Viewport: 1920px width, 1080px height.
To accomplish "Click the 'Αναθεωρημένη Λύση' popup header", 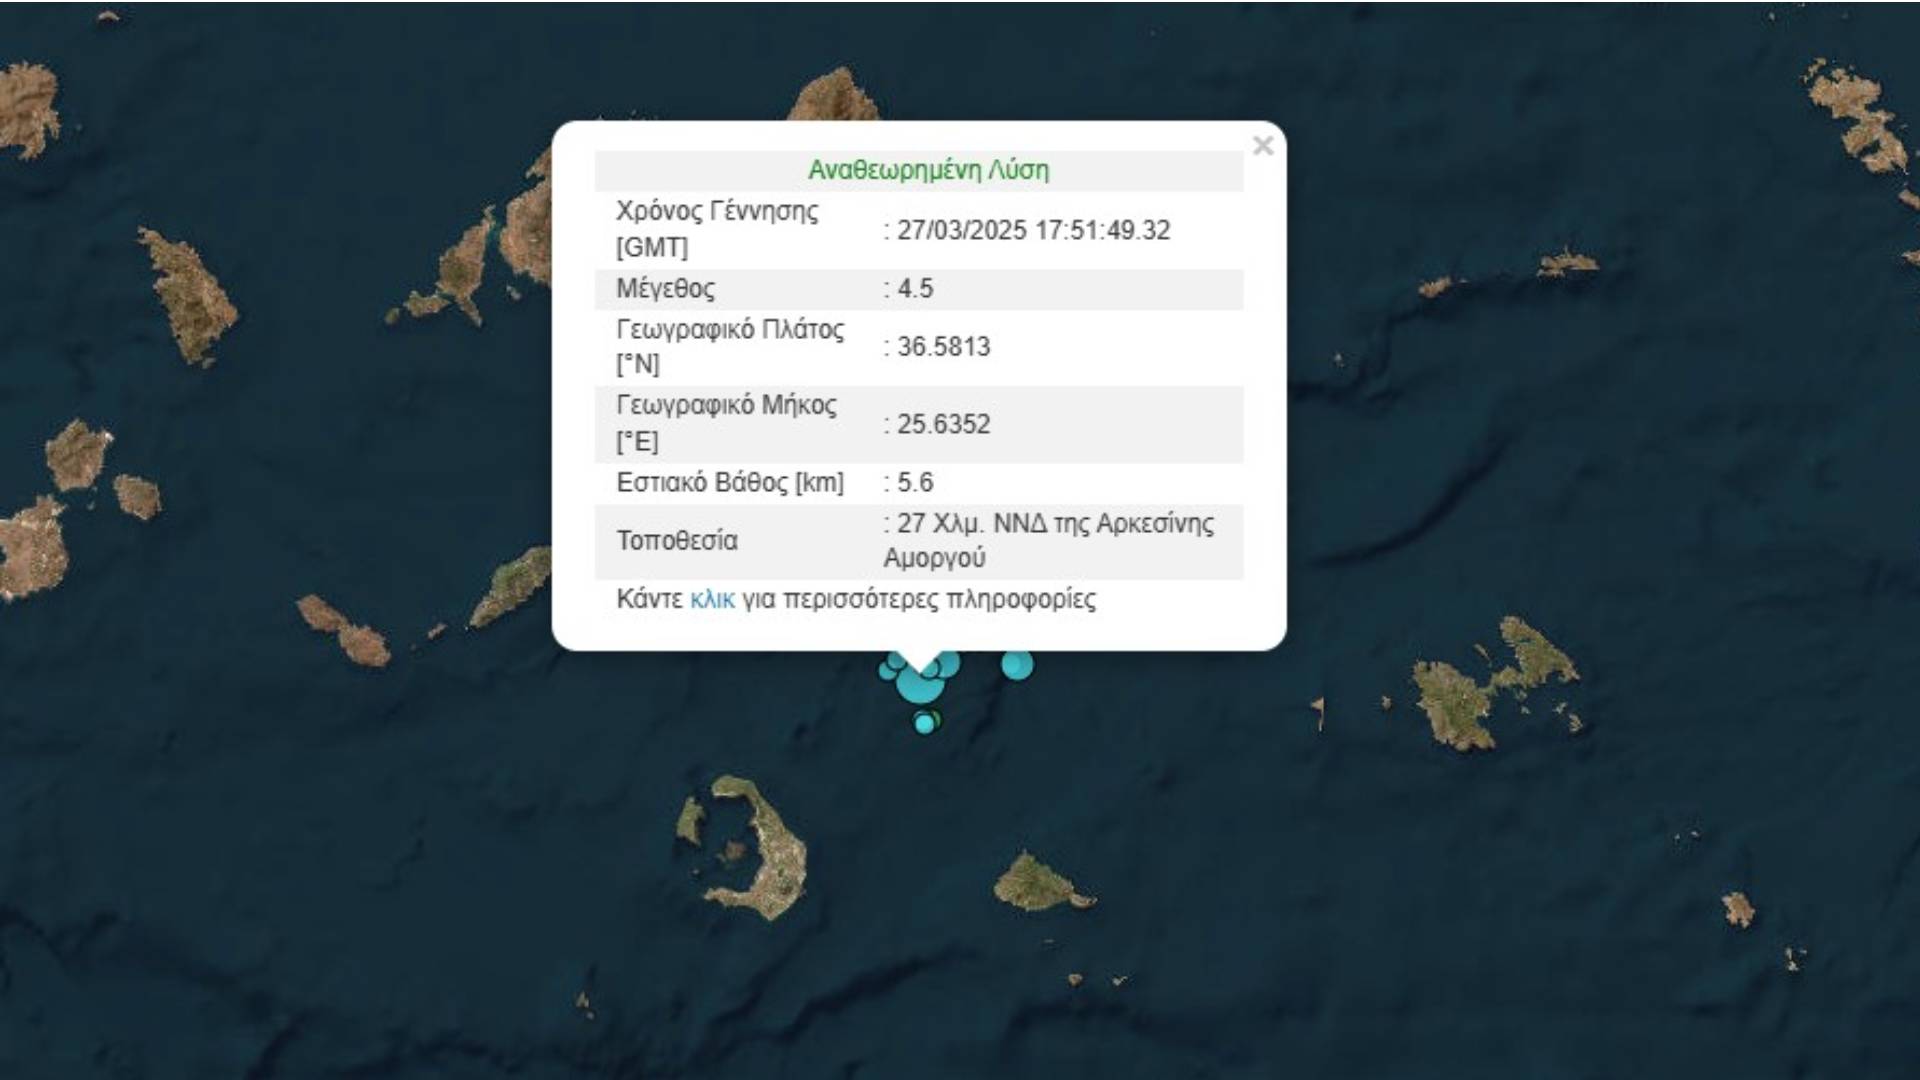I will (928, 170).
